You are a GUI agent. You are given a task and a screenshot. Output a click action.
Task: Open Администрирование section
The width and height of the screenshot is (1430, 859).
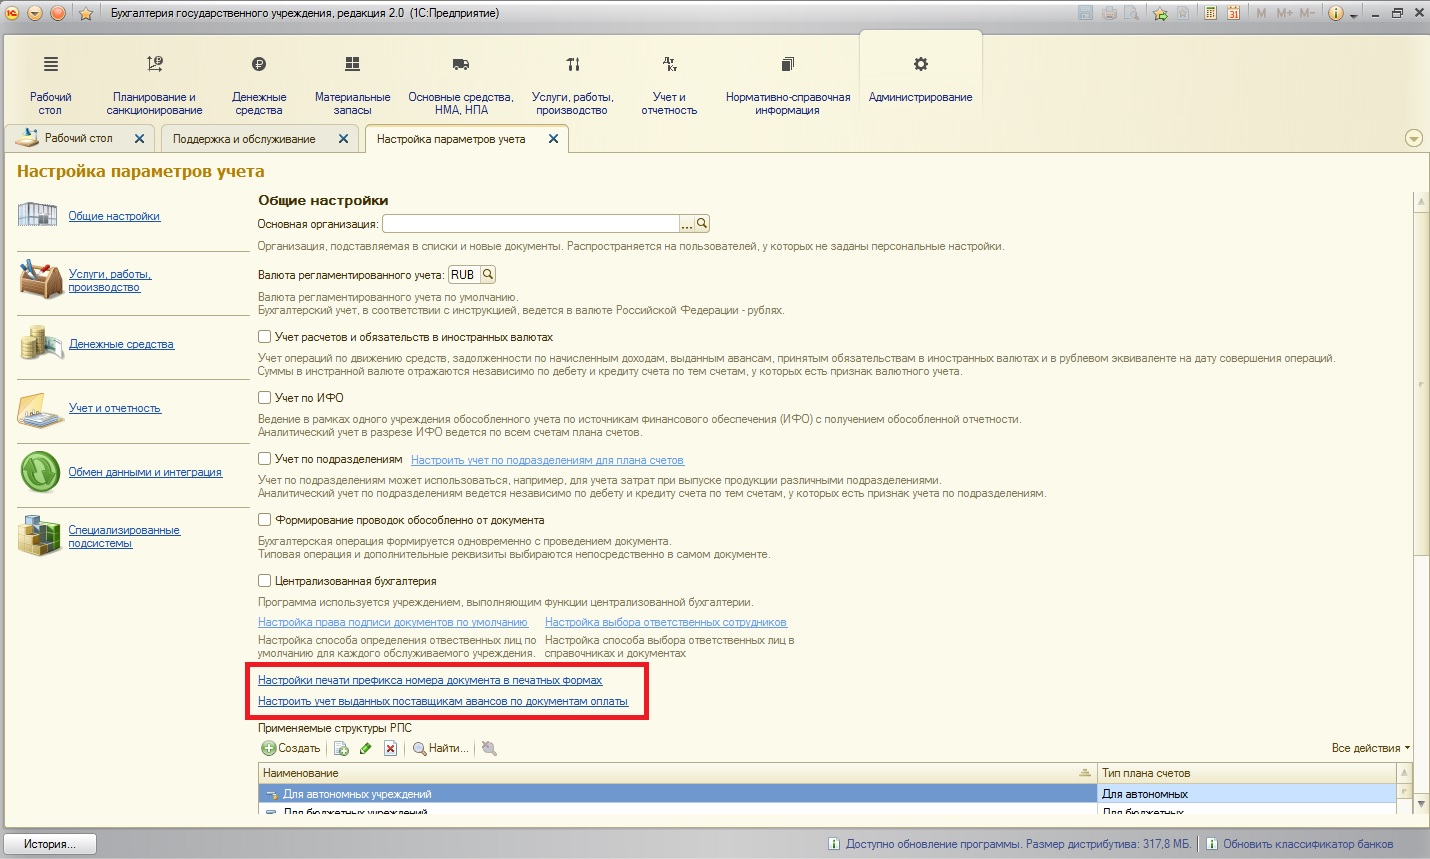pyautogui.click(x=920, y=80)
